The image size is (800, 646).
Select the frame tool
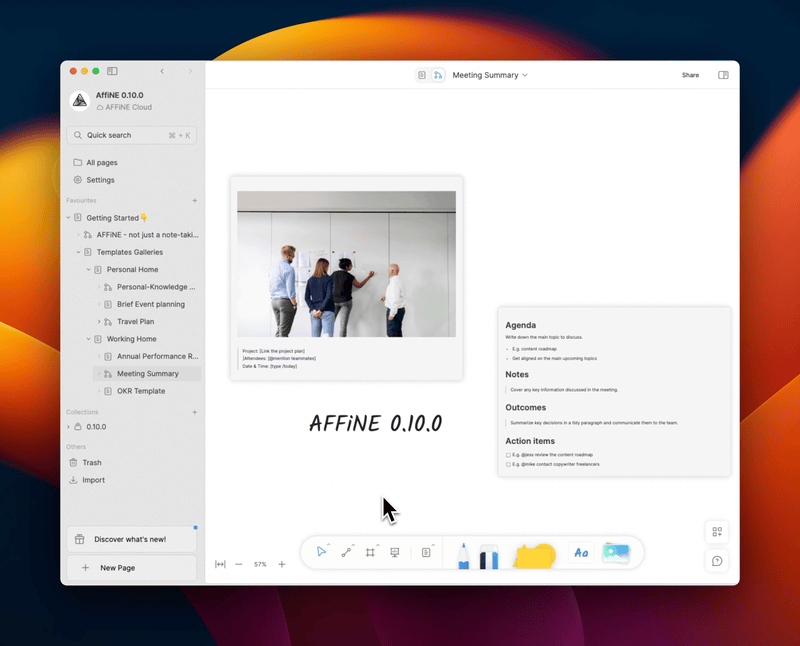[370, 552]
